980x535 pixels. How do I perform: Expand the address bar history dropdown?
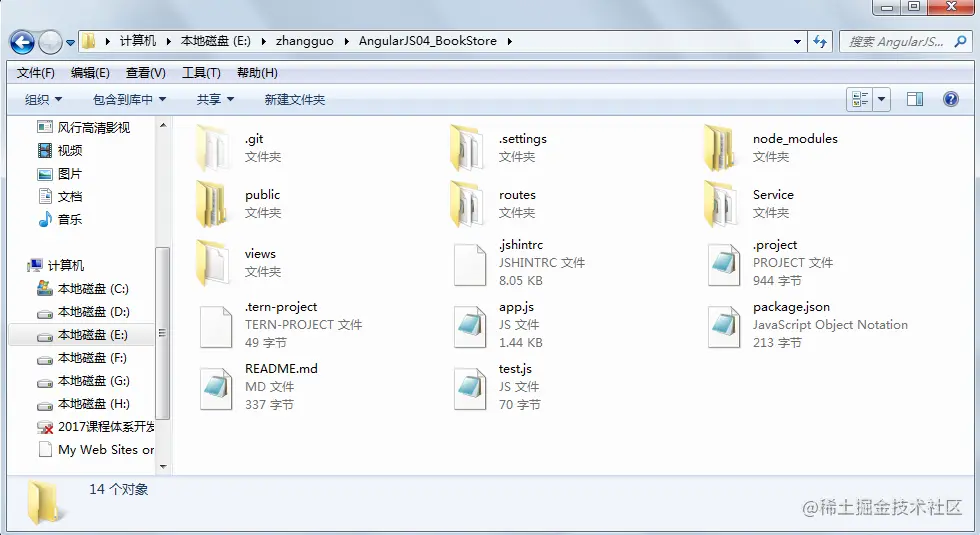(797, 42)
